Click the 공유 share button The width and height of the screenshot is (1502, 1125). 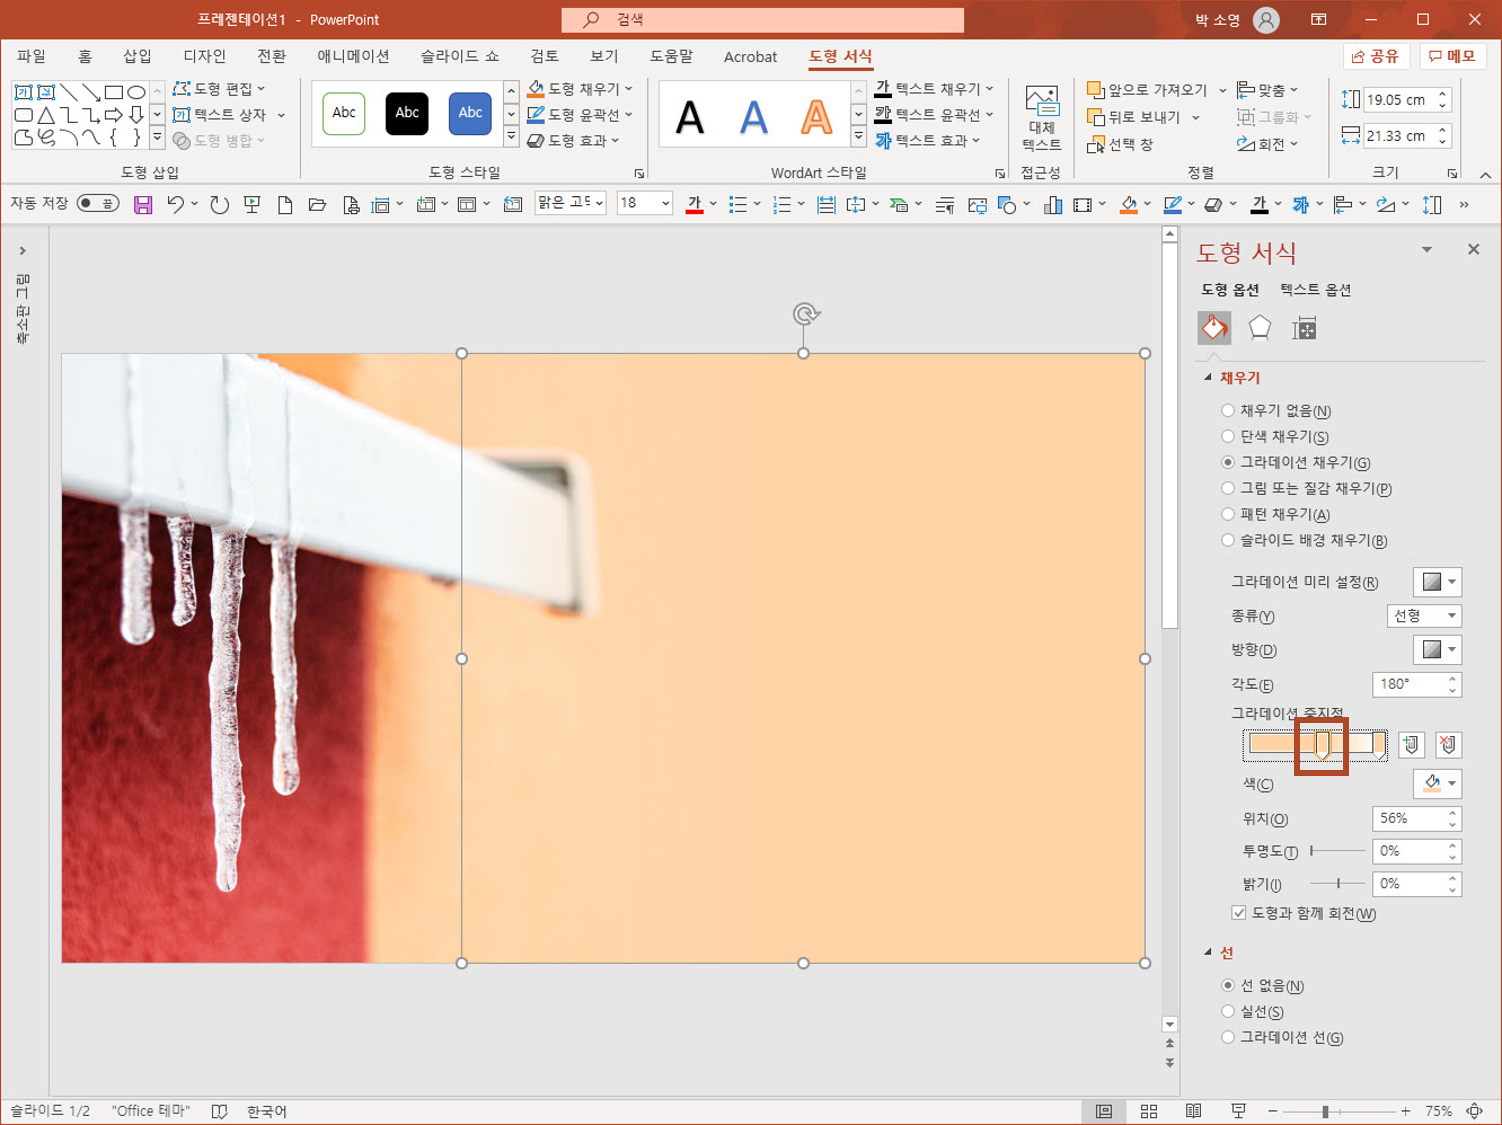(x=1376, y=56)
